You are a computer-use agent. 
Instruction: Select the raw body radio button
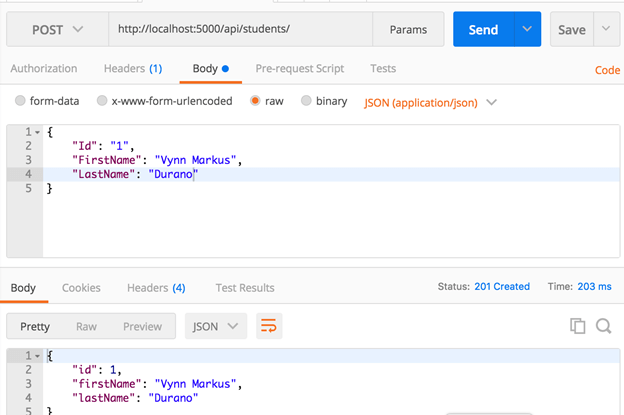pos(256,101)
